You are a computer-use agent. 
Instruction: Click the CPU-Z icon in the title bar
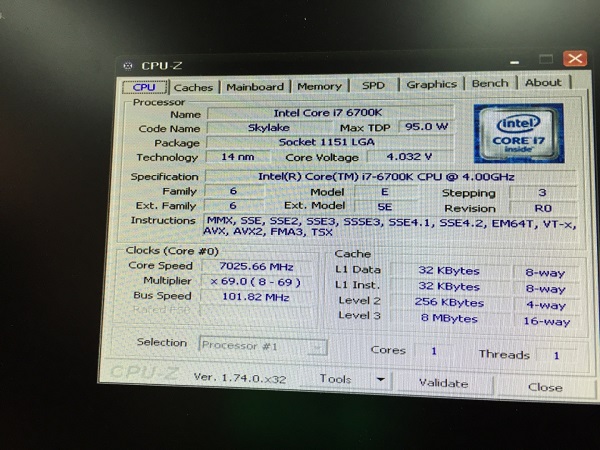click(128, 66)
